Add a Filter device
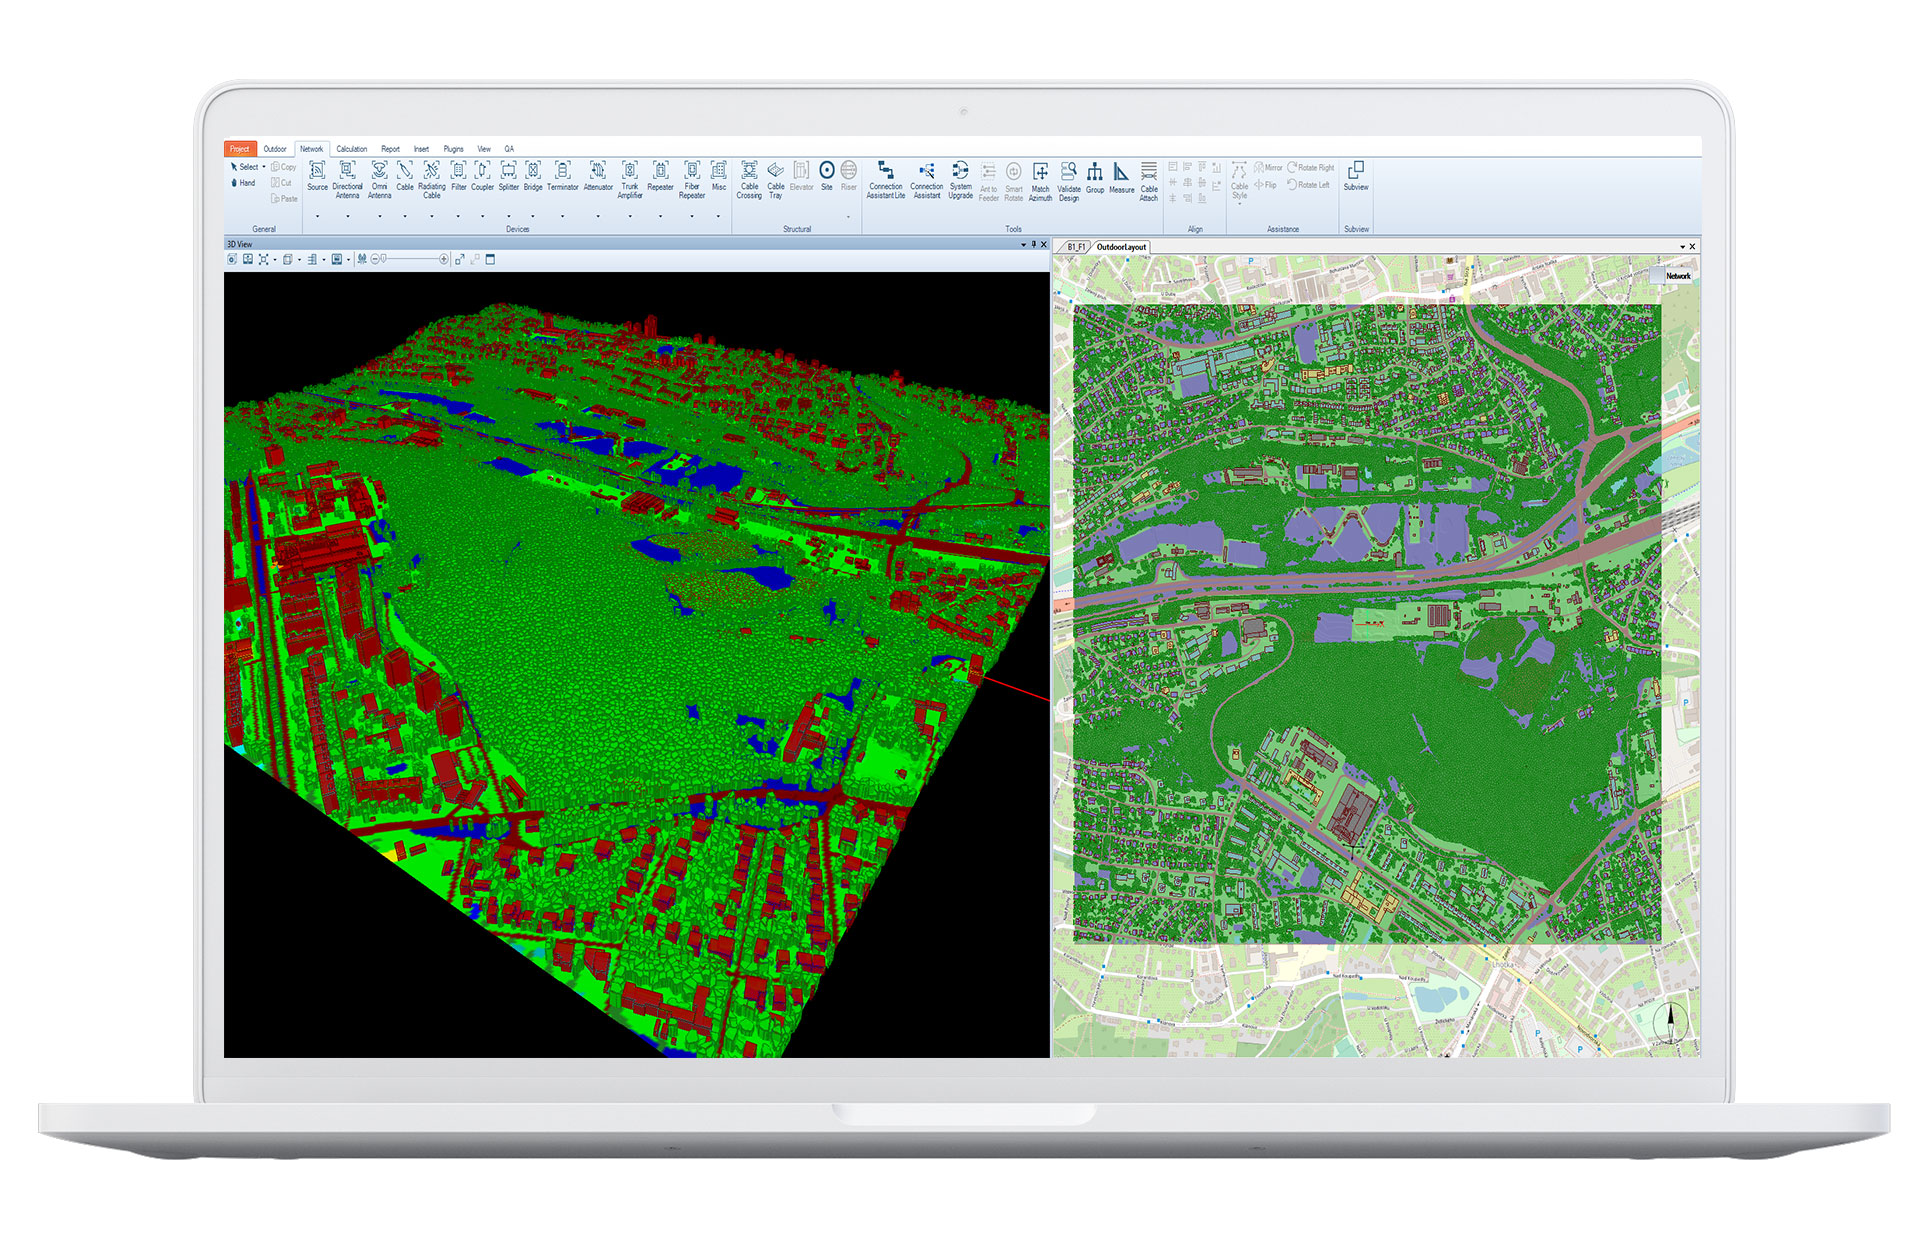 [x=458, y=175]
